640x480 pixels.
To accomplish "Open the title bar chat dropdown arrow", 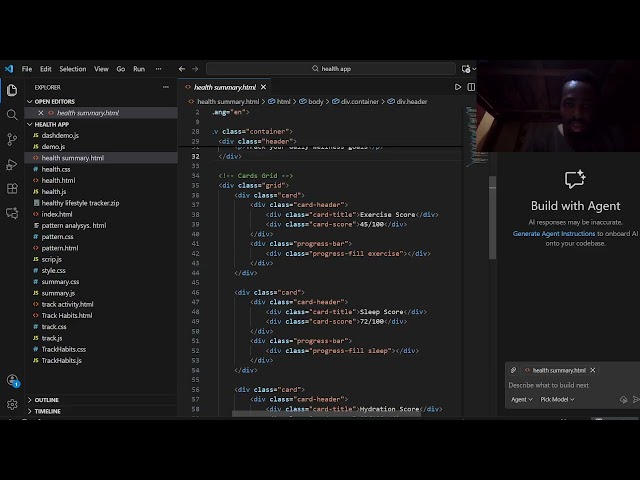I will [474, 69].
